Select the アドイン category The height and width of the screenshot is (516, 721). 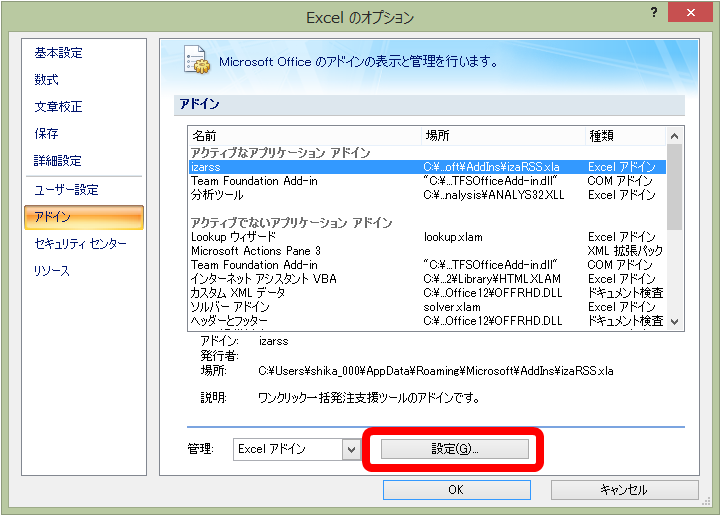(84, 217)
